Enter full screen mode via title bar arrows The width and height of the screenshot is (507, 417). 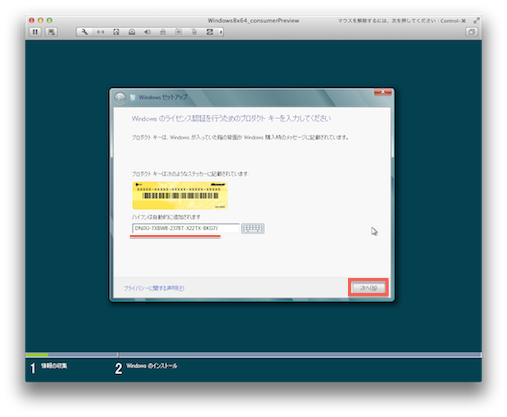pyautogui.click(x=476, y=21)
